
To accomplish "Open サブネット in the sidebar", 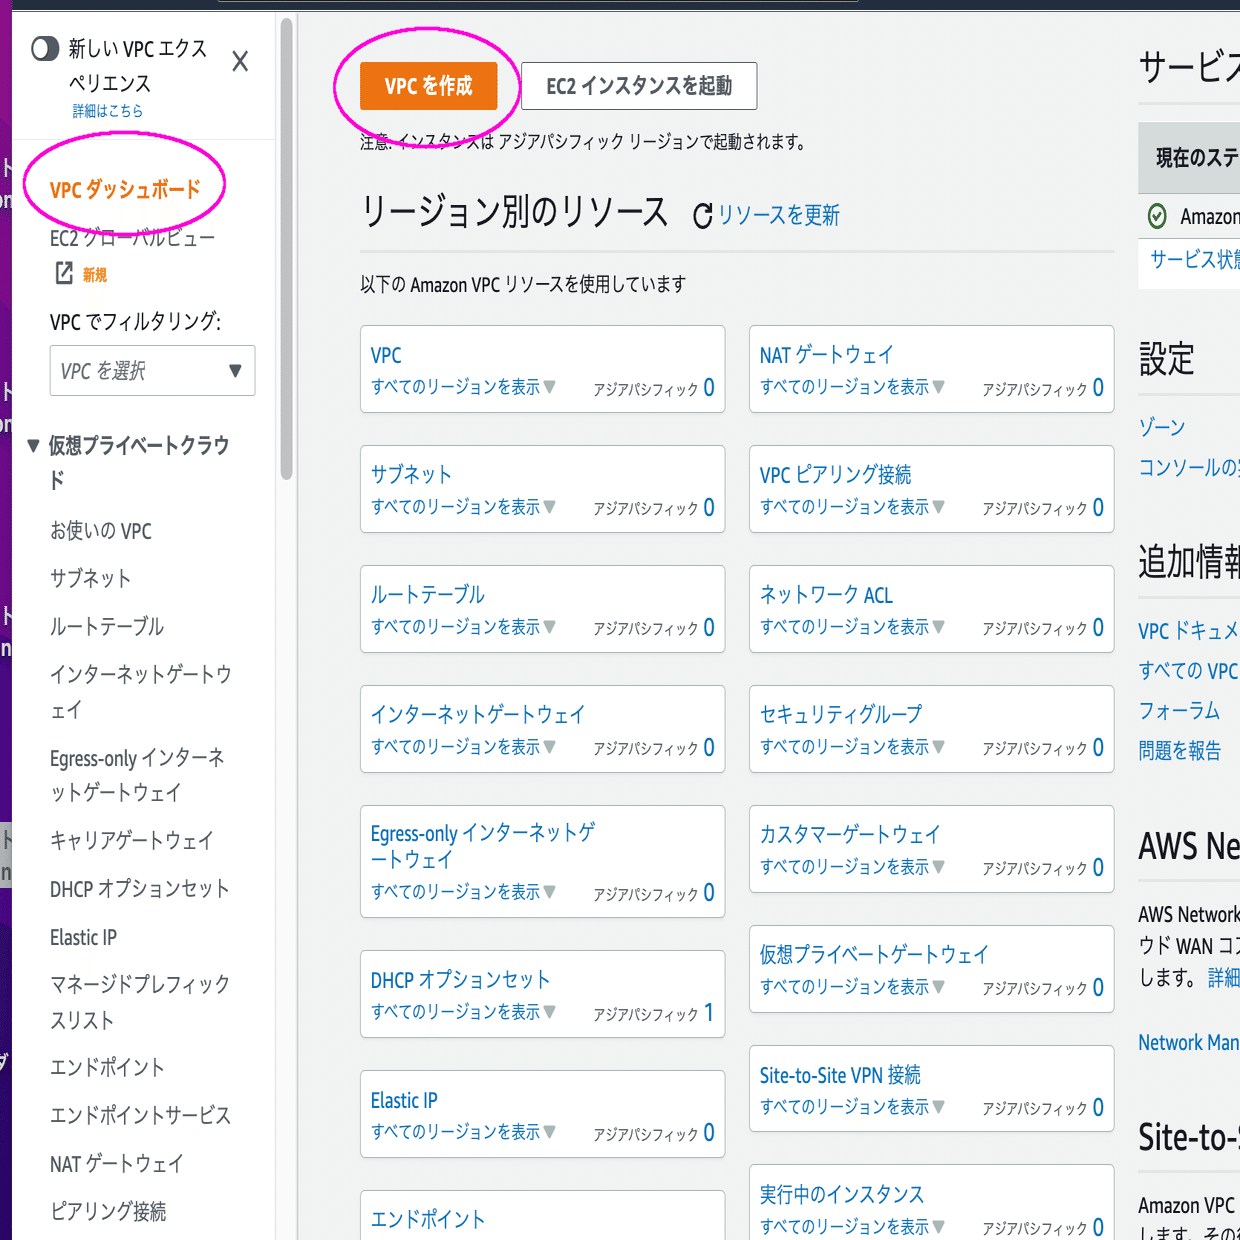I will tap(90, 578).
